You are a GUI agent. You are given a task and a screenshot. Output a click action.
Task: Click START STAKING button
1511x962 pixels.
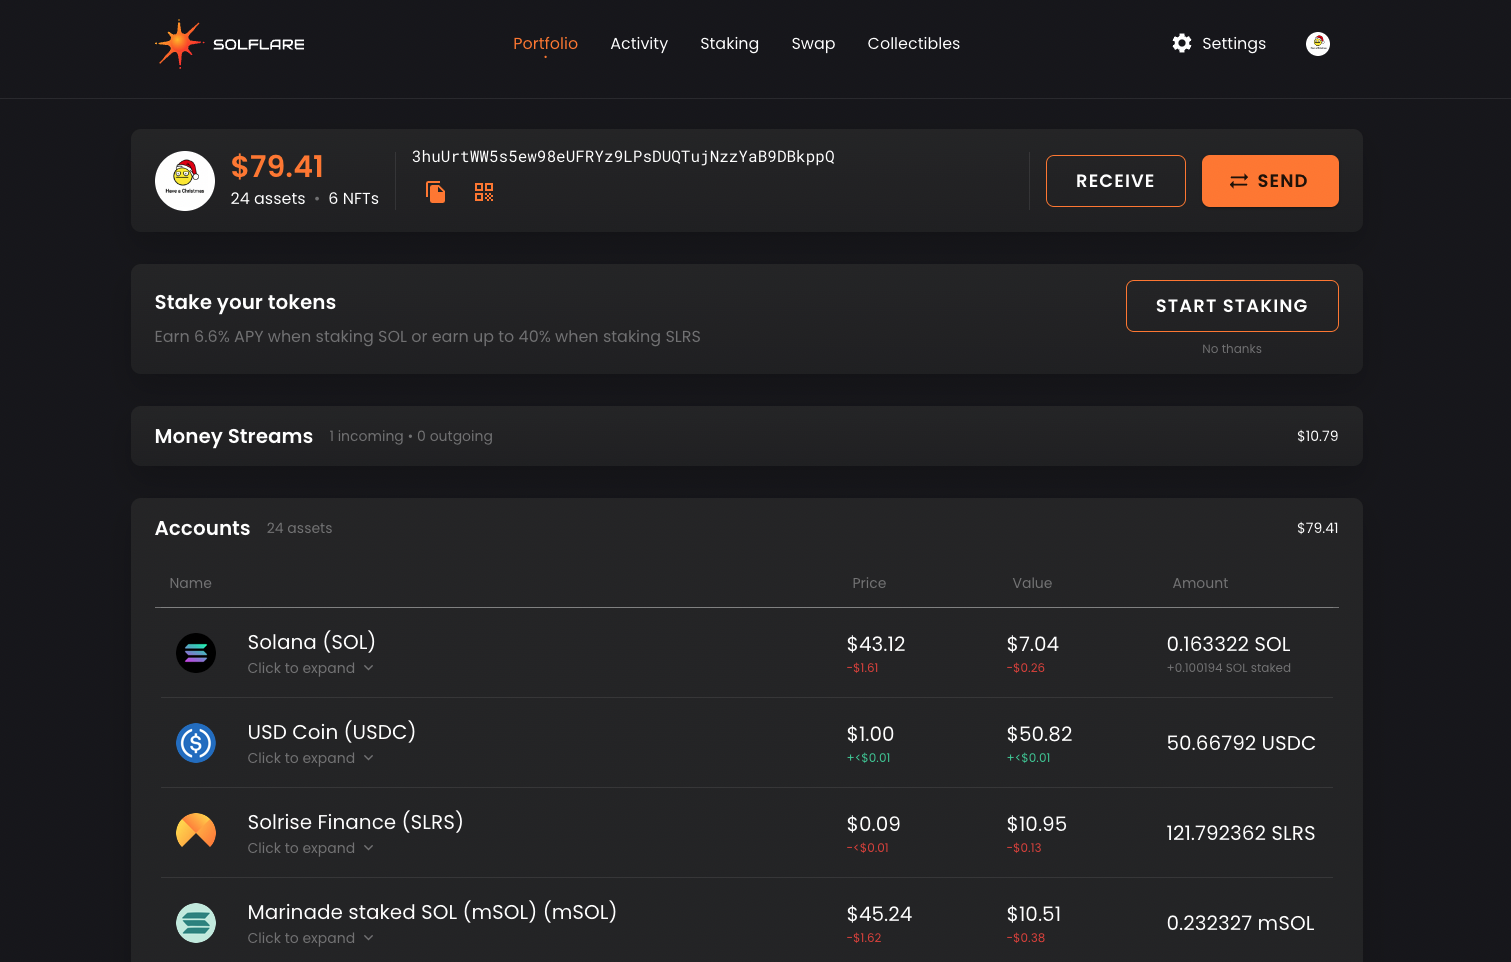tap(1232, 306)
